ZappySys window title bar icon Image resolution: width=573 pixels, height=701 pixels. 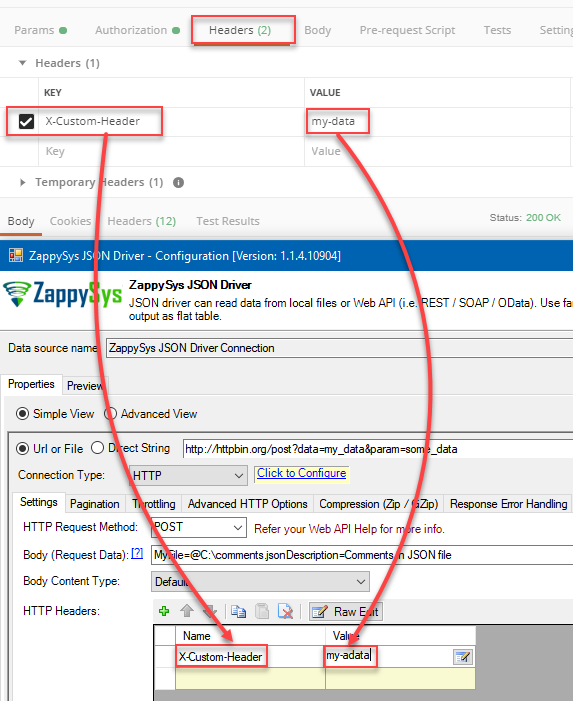(x=16, y=255)
